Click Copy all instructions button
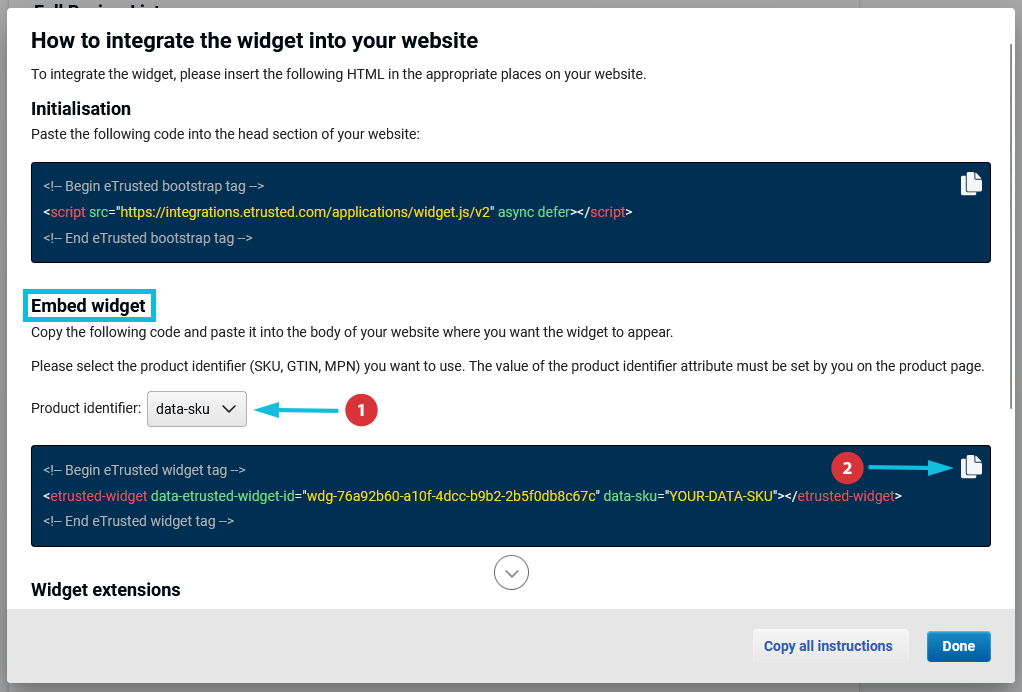The height and width of the screenshot is (692, 1022). click(828, 646)
